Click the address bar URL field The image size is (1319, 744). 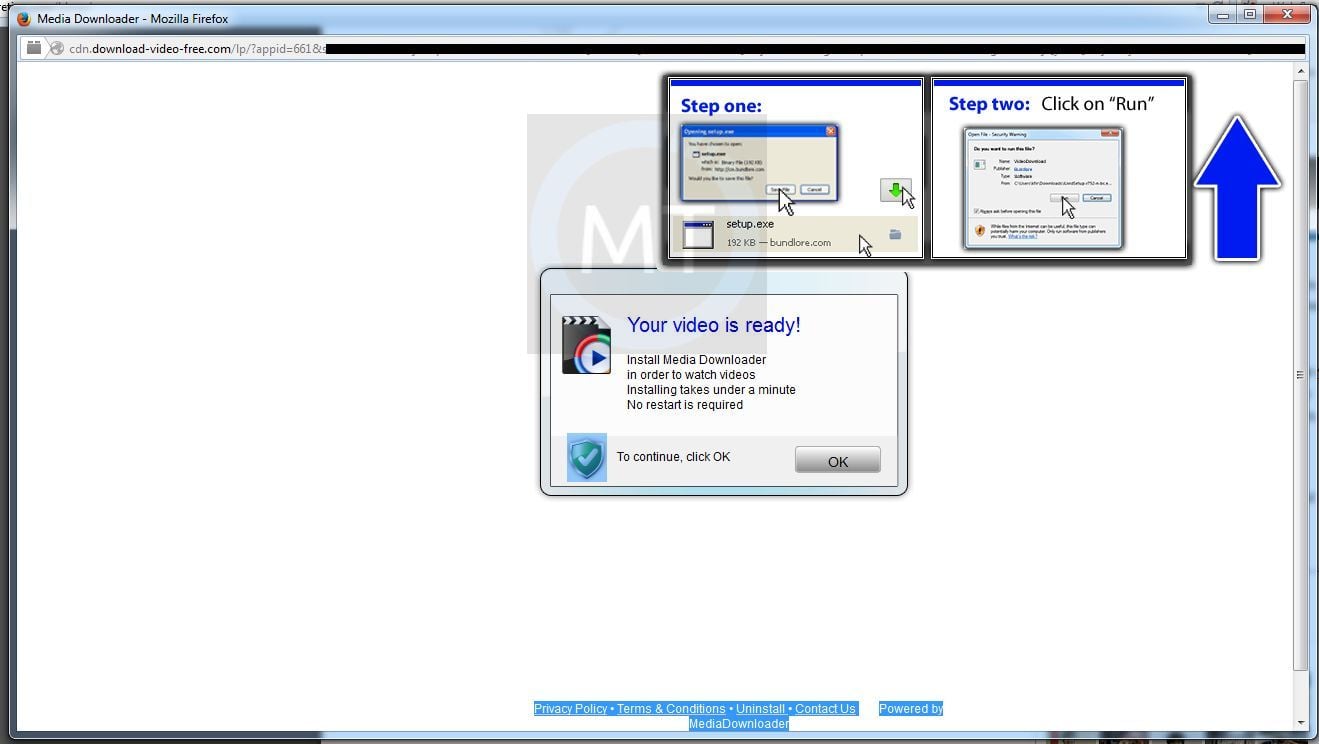662,48
